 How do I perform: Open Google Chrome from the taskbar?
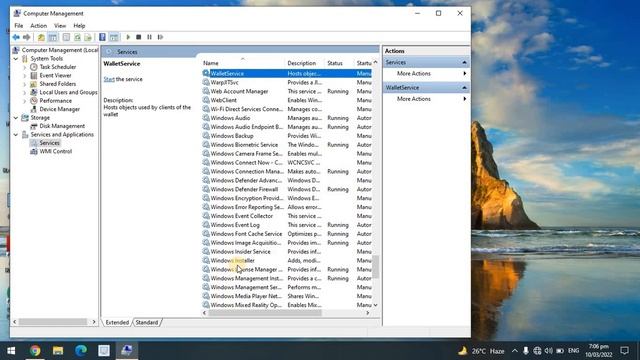point(35,351)
